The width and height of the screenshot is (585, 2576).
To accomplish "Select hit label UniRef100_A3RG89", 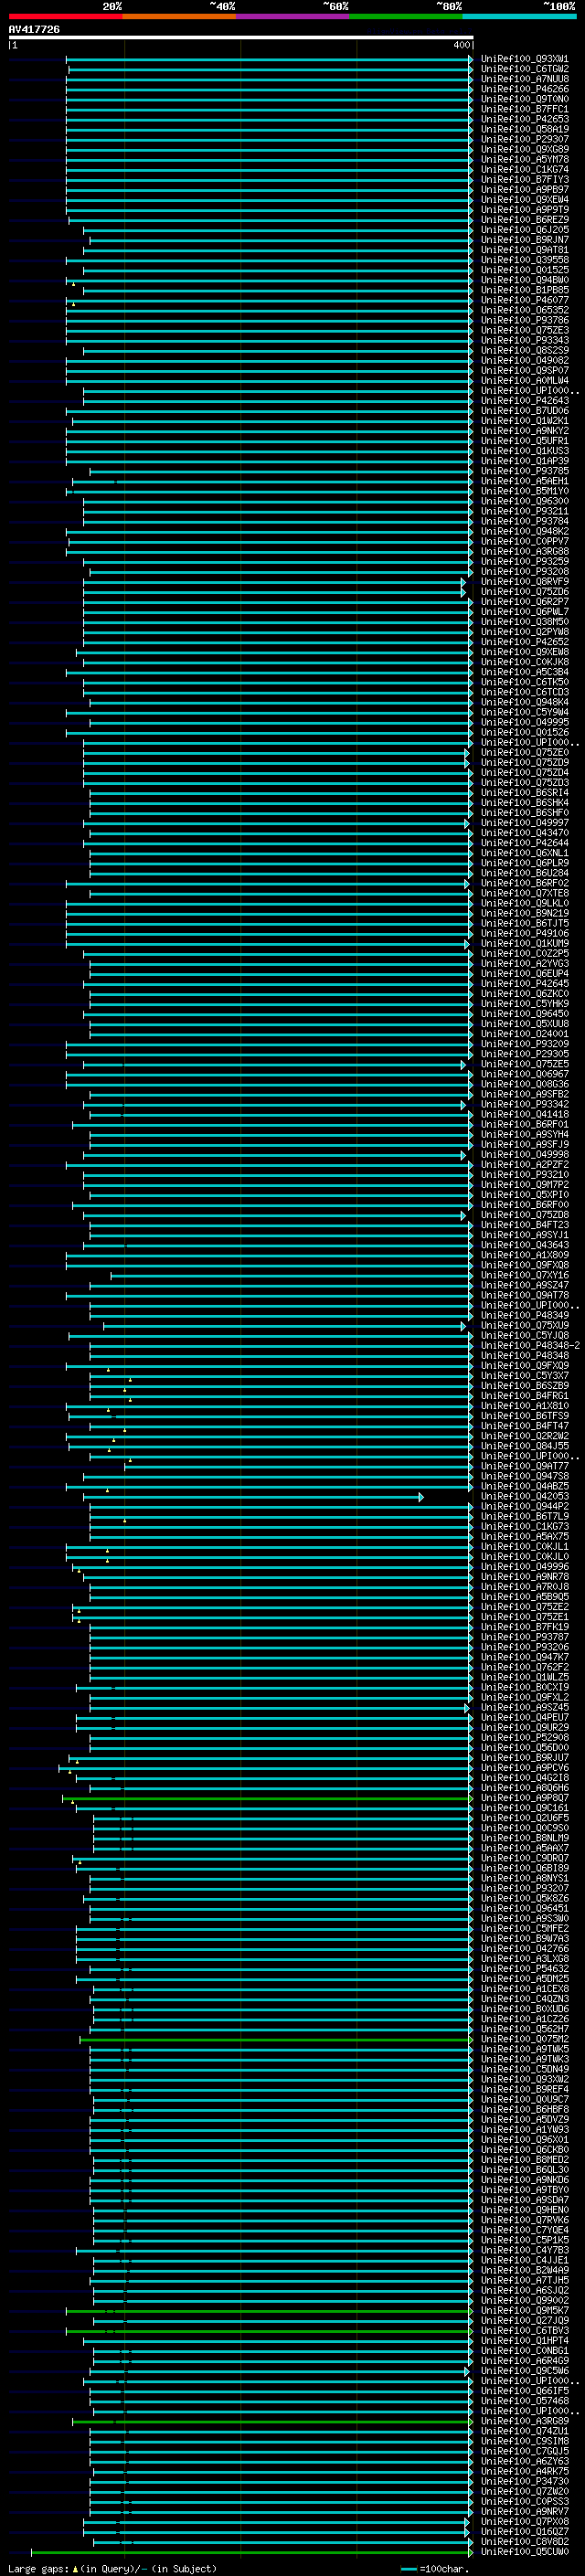I will [x=524, y=2422].
